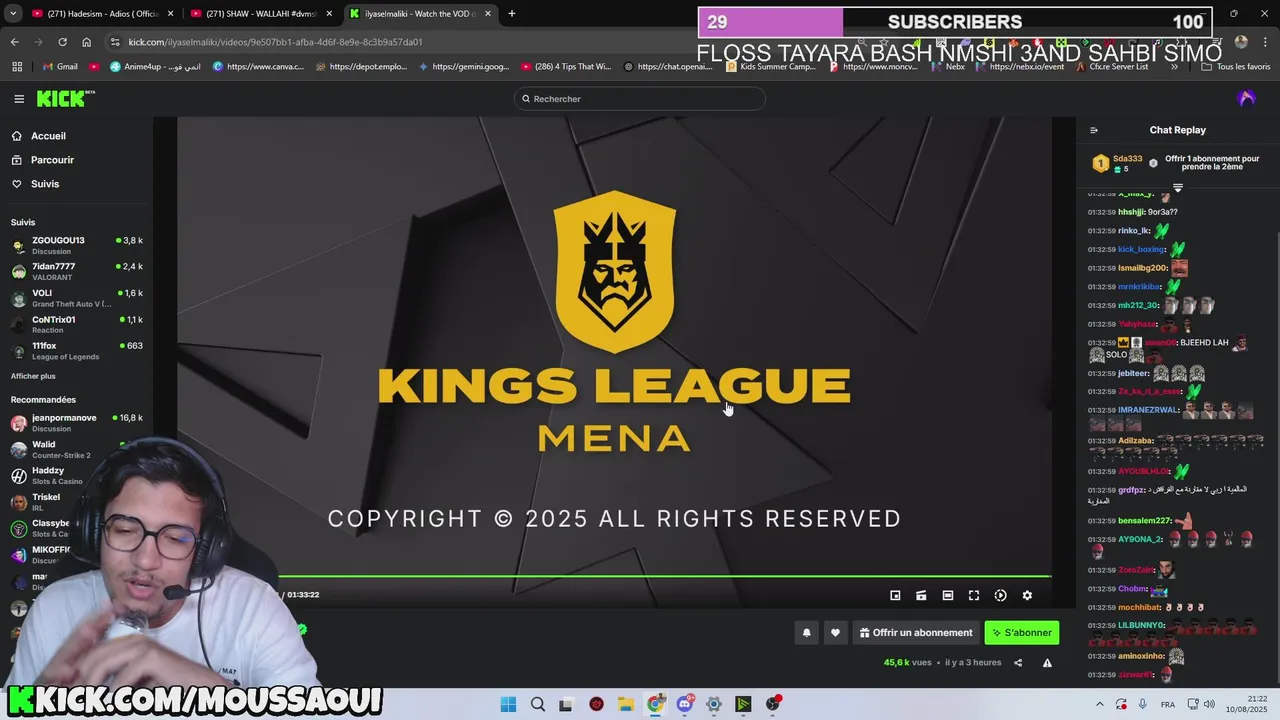Open new browser tab
The height and width of the screenshot is (720, 1280).
511,14
